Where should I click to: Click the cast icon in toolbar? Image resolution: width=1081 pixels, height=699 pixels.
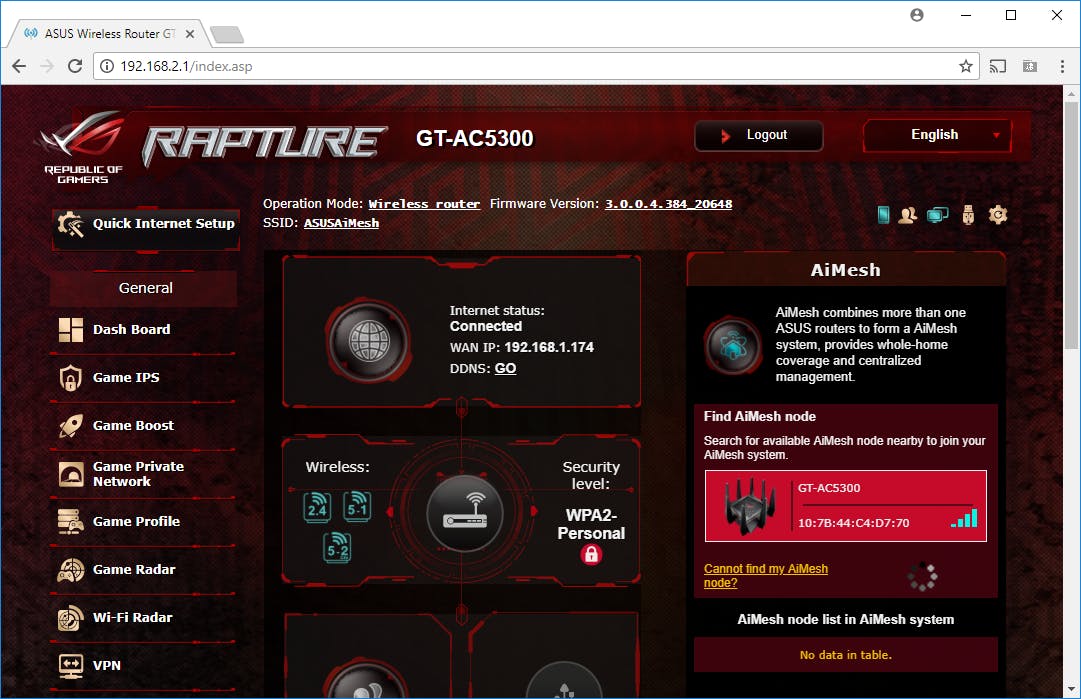(x=998, y=66)
